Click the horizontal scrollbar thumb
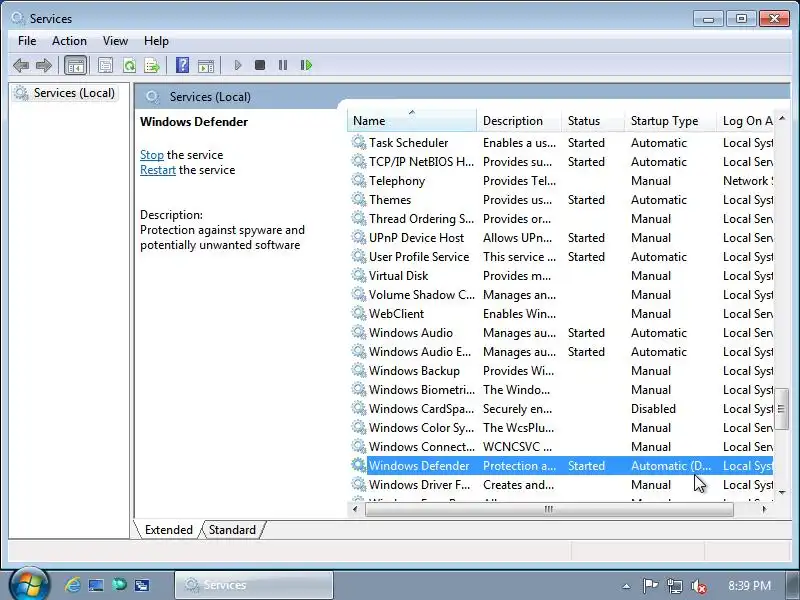The height and width of the screenshot is (600, 800). click(549, 509)
